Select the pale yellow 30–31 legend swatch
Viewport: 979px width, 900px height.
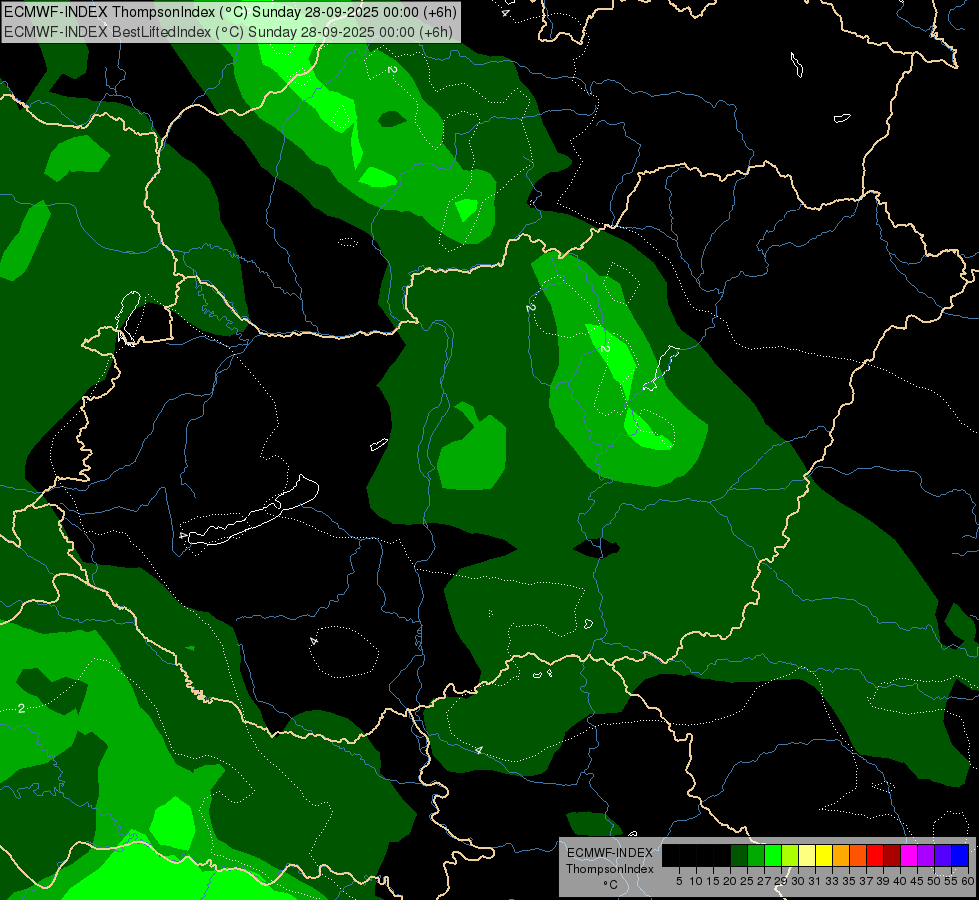point(807,855)
